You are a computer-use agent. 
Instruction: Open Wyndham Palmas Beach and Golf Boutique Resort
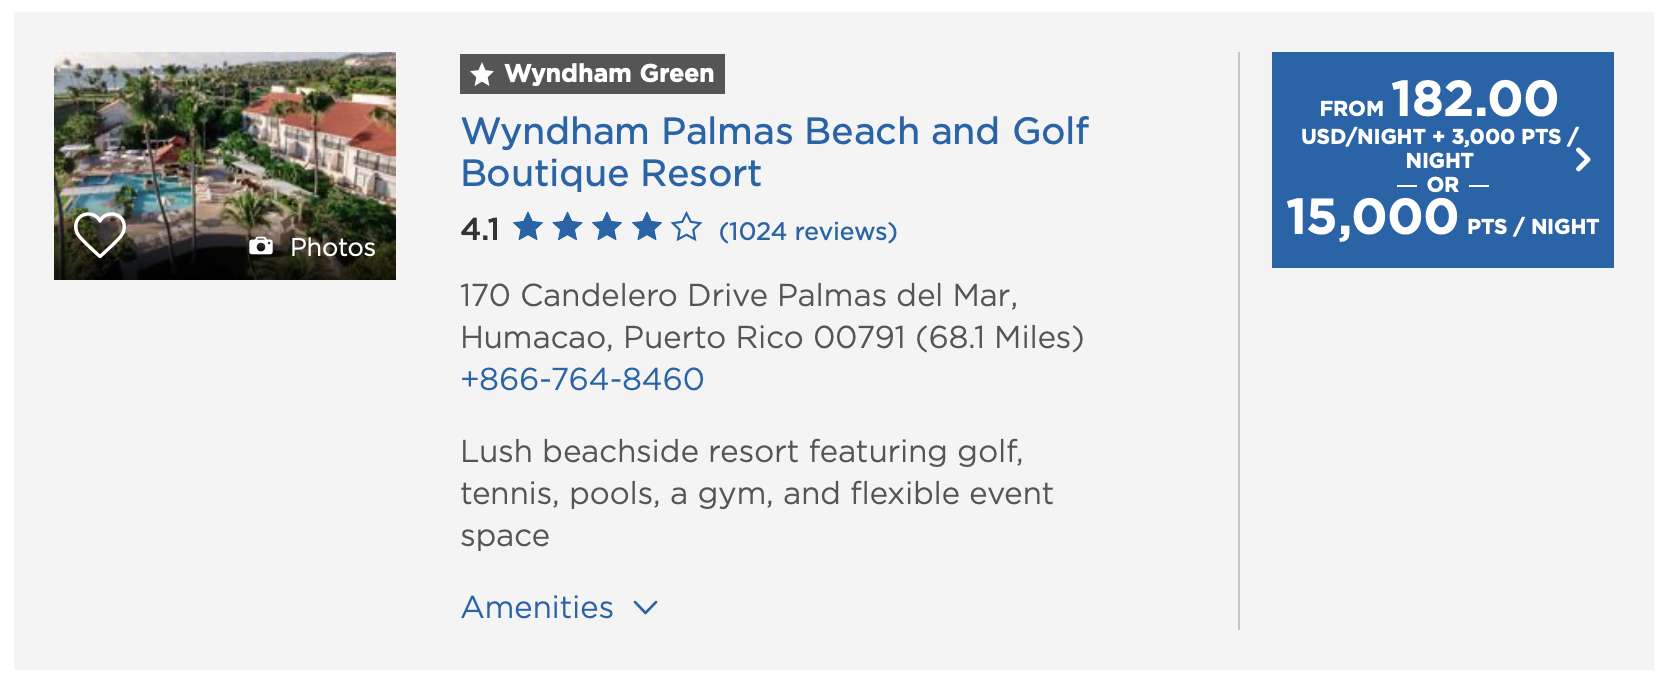click(774, 152)
